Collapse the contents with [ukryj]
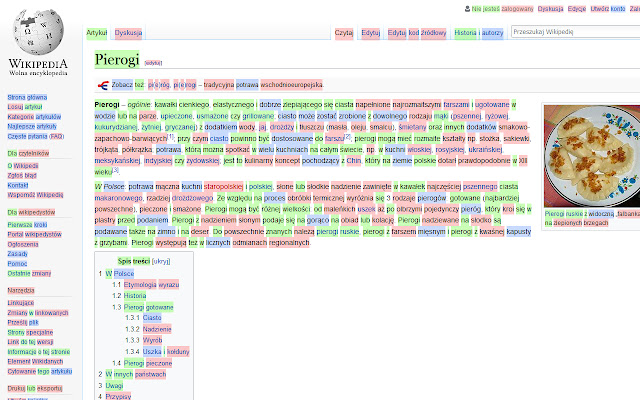640x400 pixels. (x=161, y=261)
